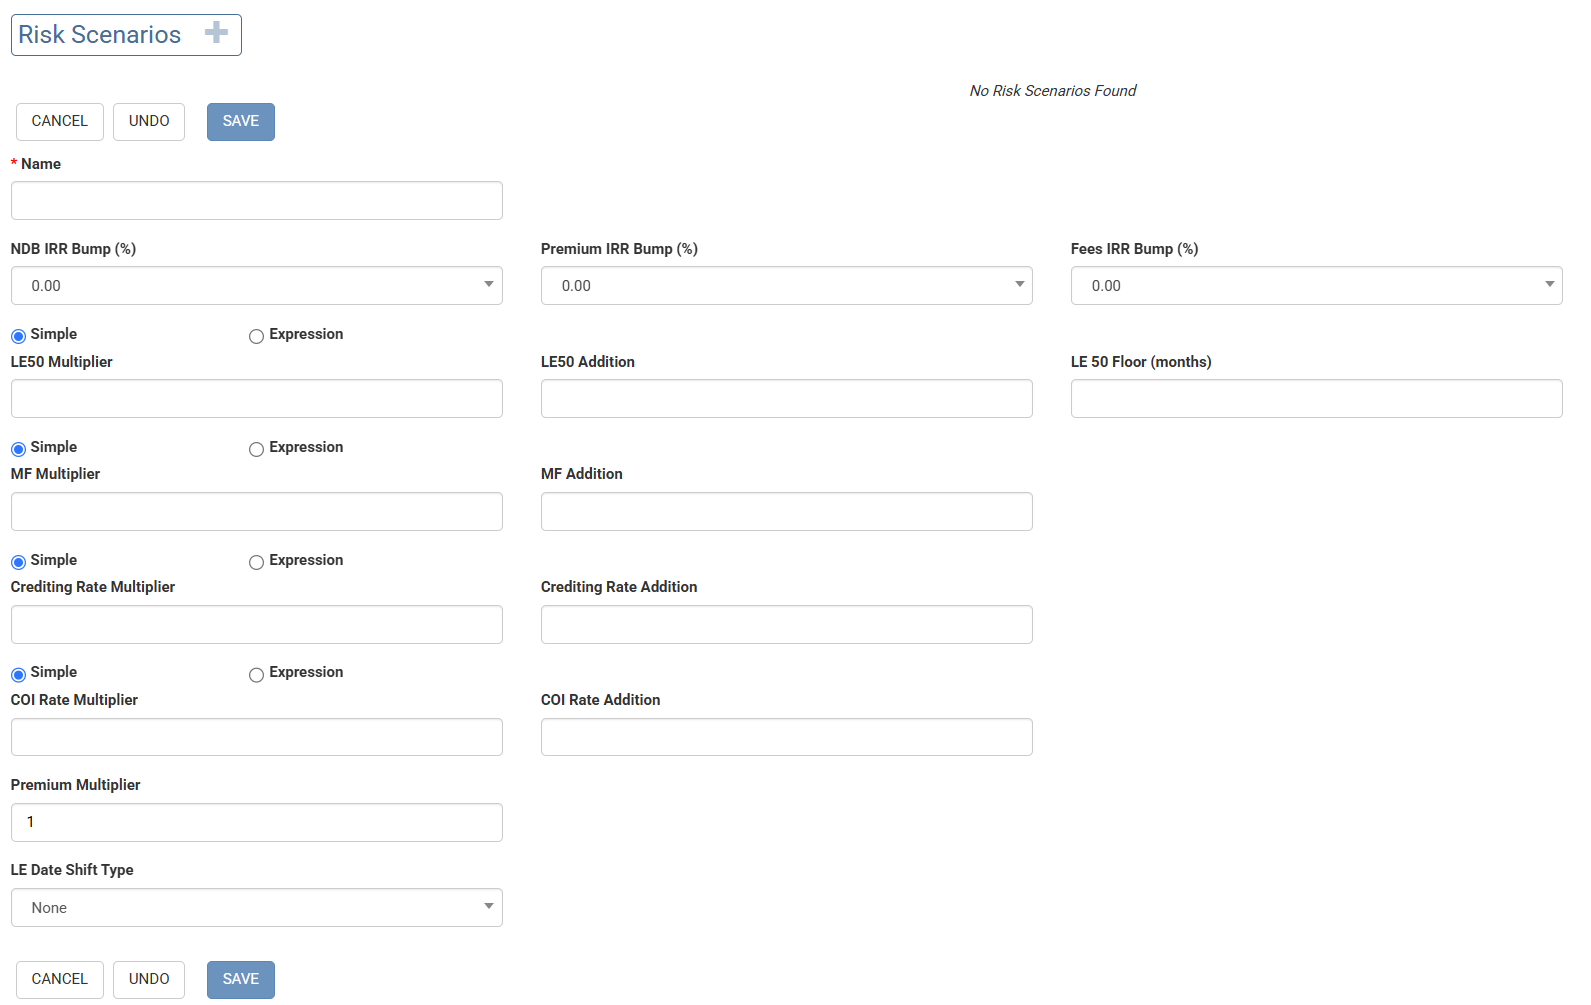Focus the LE 50 Floor (months) field

click(x=1316, y=399)
